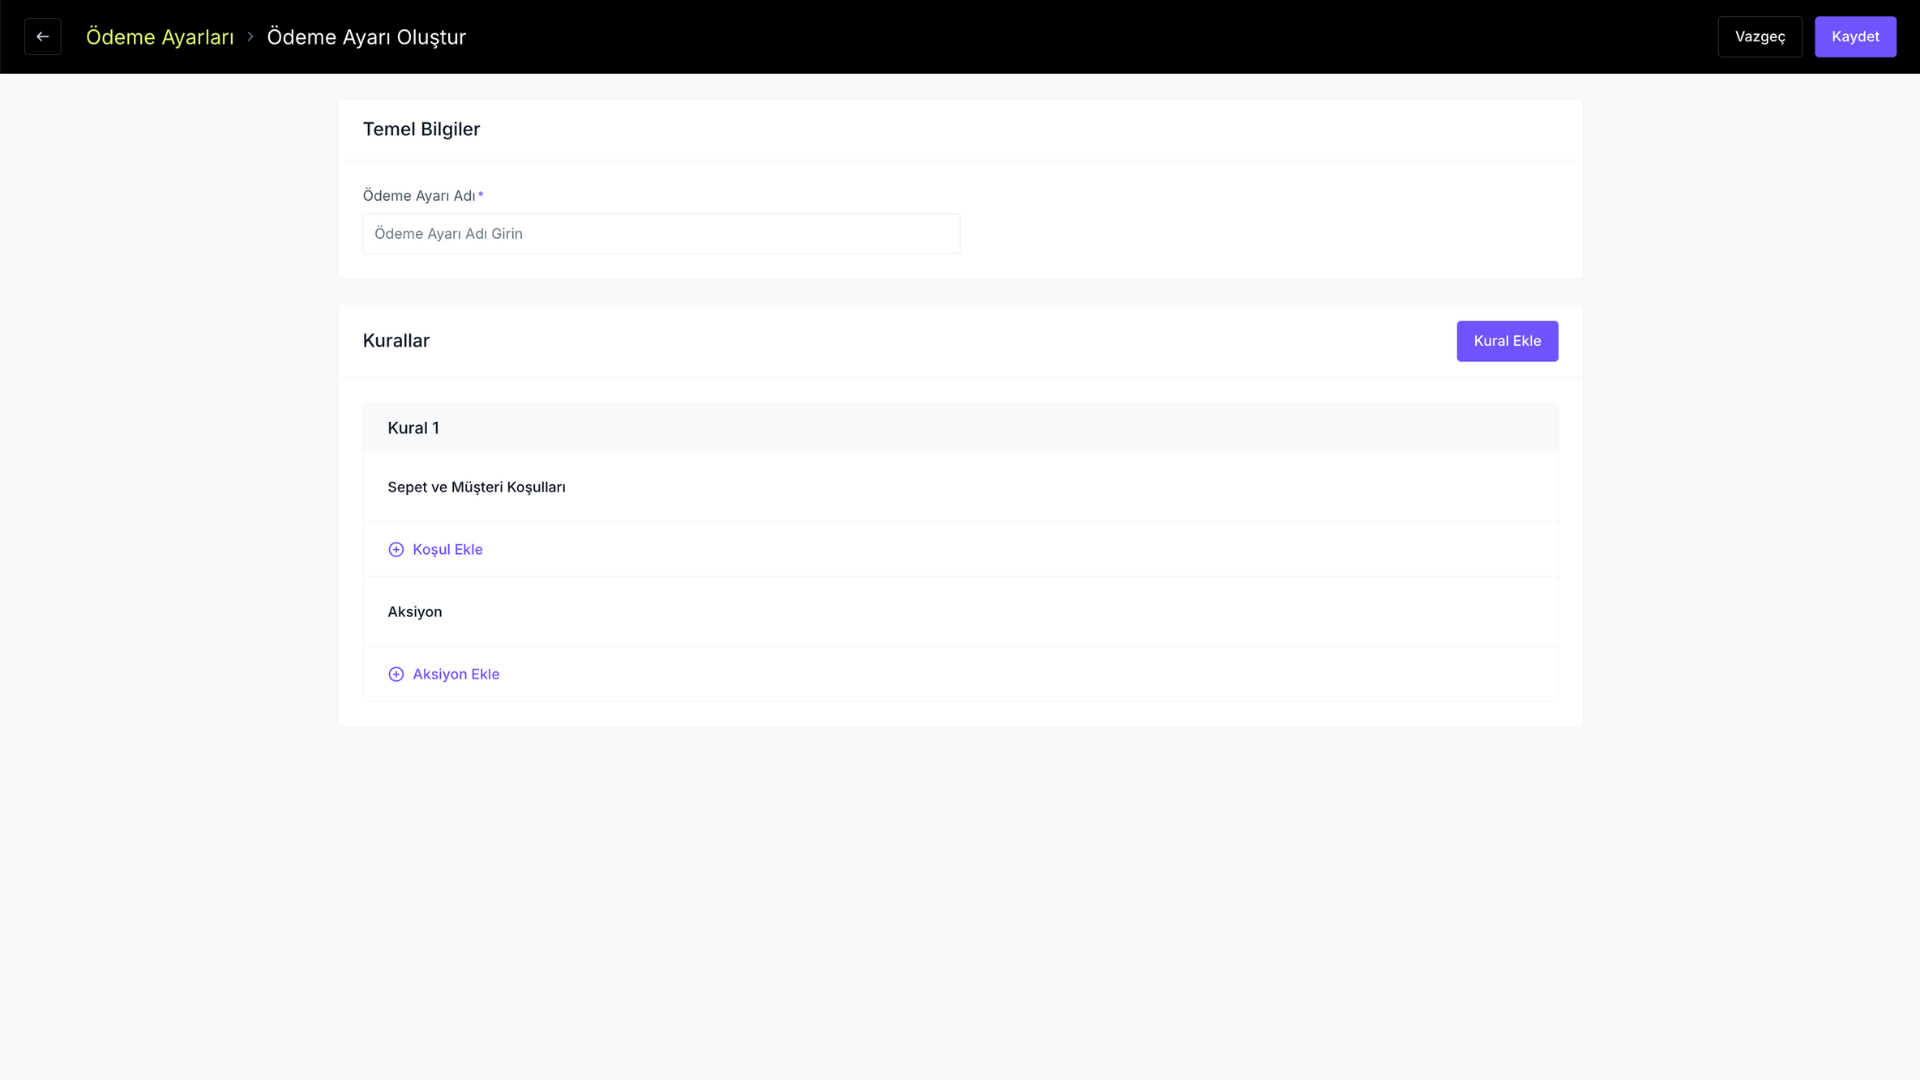Open the Ödeme Ayarları breadcrumb link
The image size is (1920, 1080).
click(x=160, y=37)
